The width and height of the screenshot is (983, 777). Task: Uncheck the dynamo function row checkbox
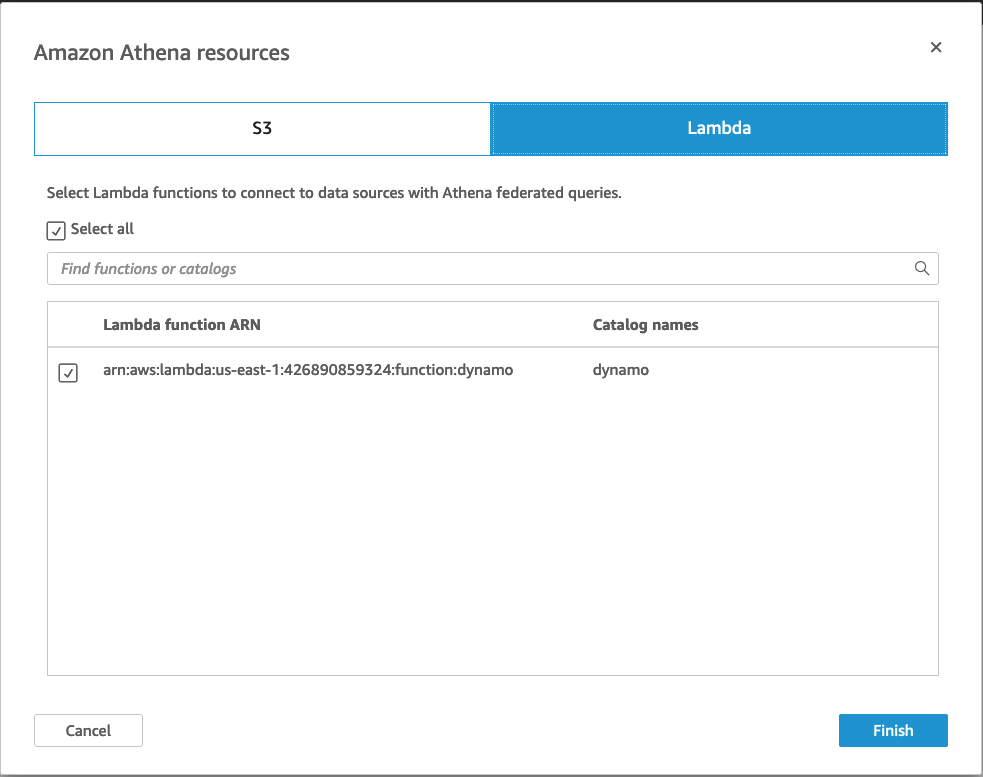point(68,373)
